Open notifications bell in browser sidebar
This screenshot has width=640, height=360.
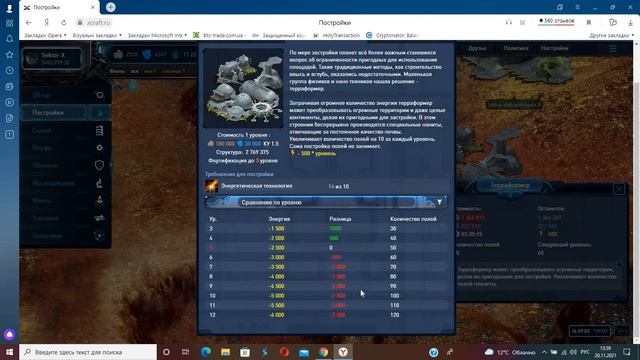click(9, 39)
